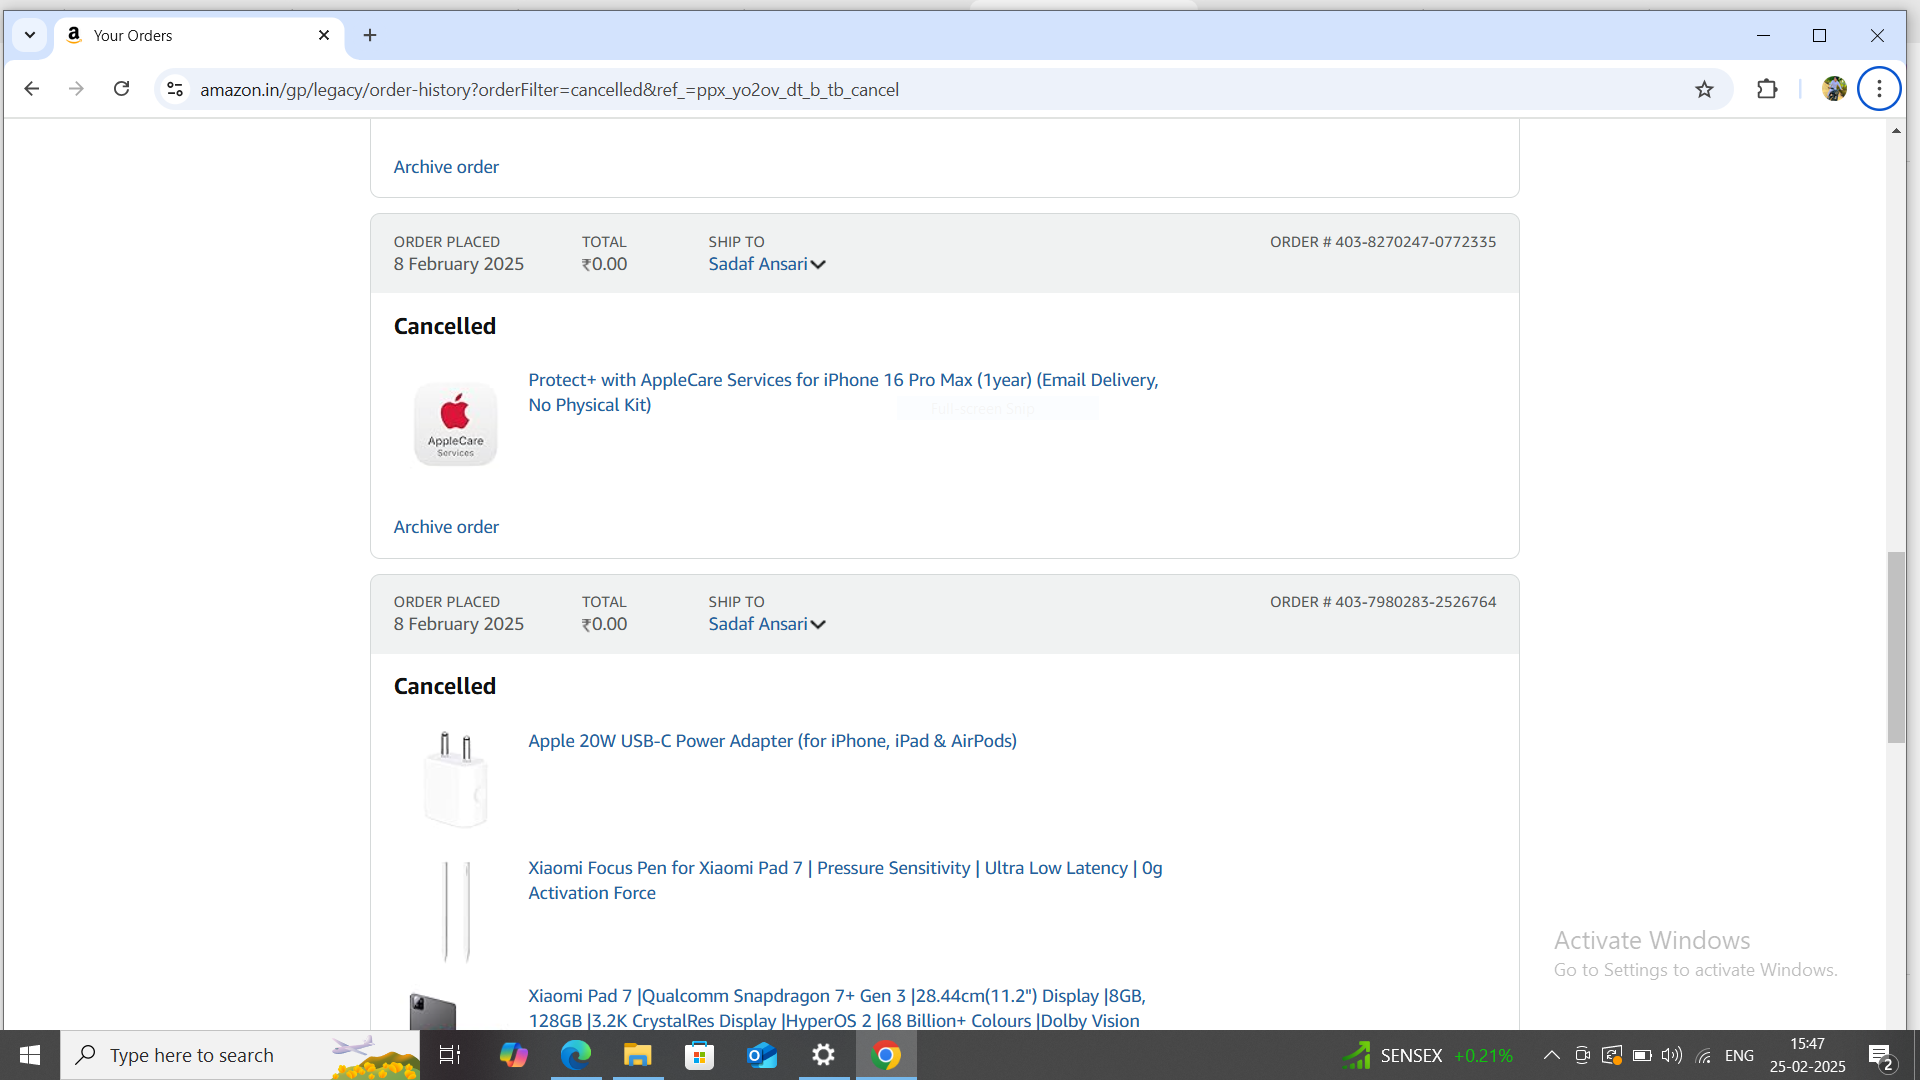Open the notification center icon
This screenshot has height=1080, width=1920.
1880,1055
